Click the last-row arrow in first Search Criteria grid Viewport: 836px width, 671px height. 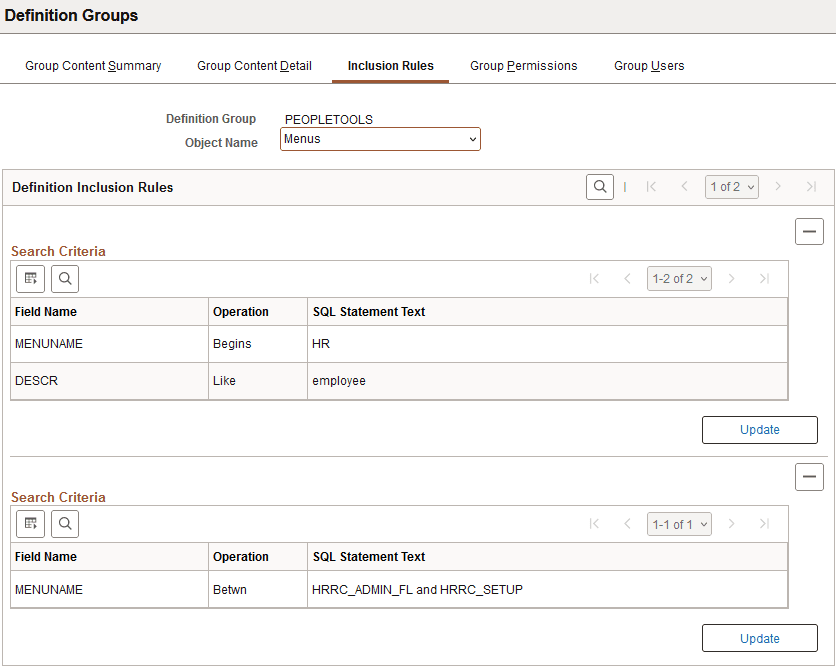click(765, 278)
